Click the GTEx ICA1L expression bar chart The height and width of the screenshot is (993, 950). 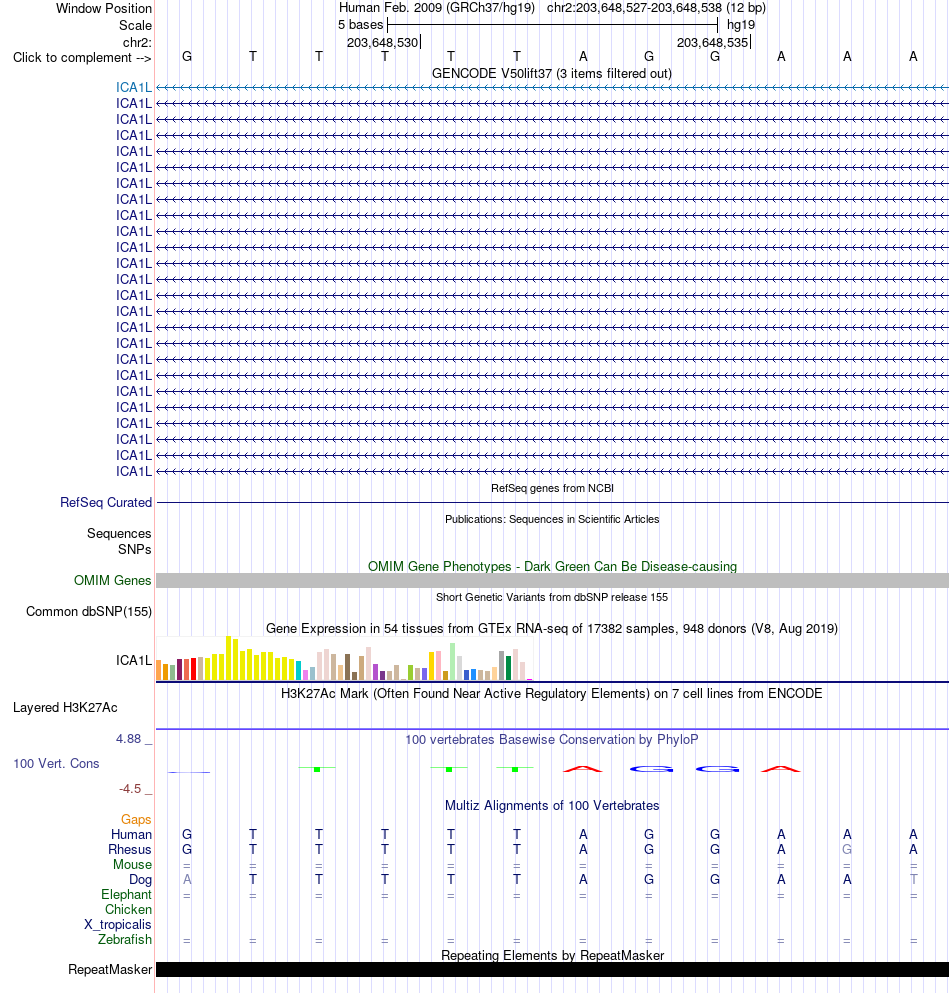coord(345,658)
